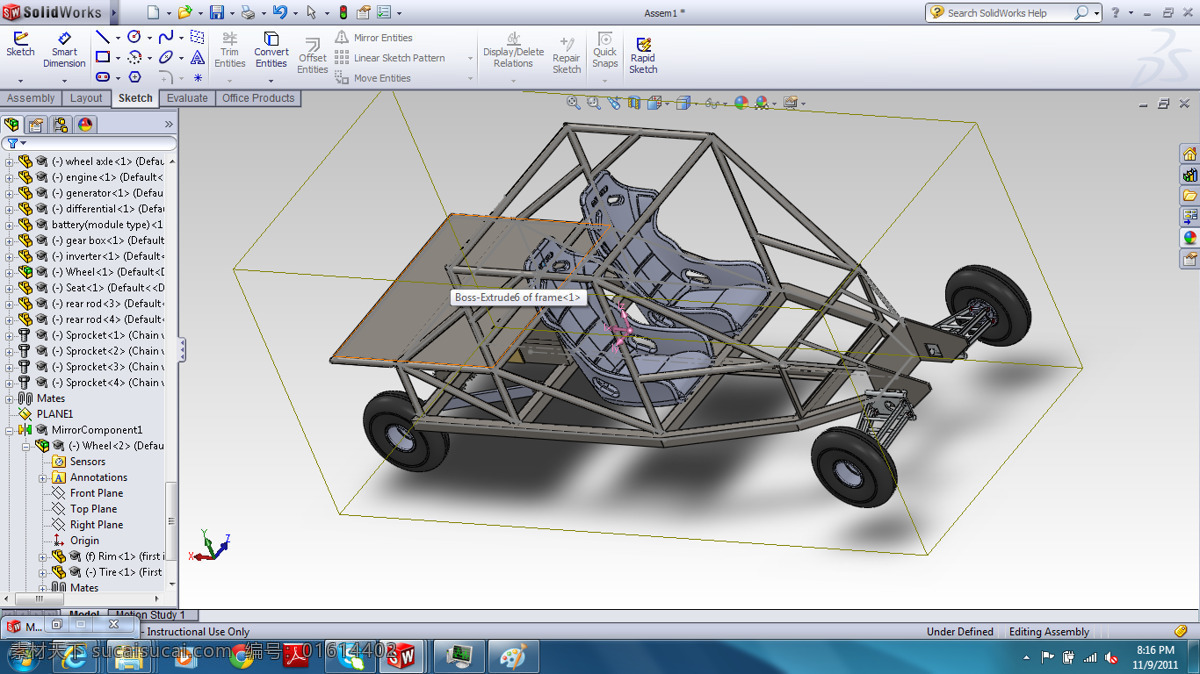The image size is (1200, 674).
Task: Open Appearances in the task pane
Action: pyautogui.click(x=1189, y=238)
